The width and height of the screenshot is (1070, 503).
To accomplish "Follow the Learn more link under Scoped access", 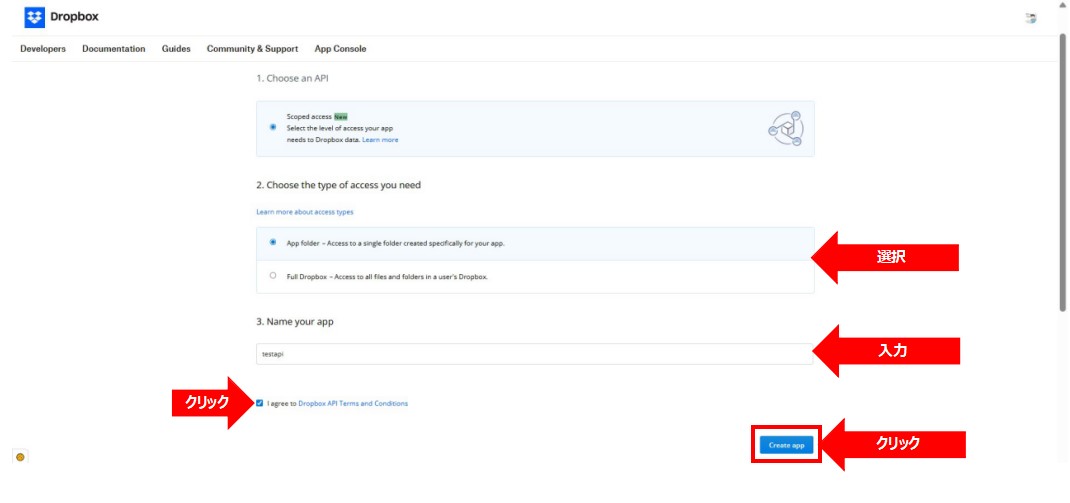I will pyautogui.click(x=380, y=140).
